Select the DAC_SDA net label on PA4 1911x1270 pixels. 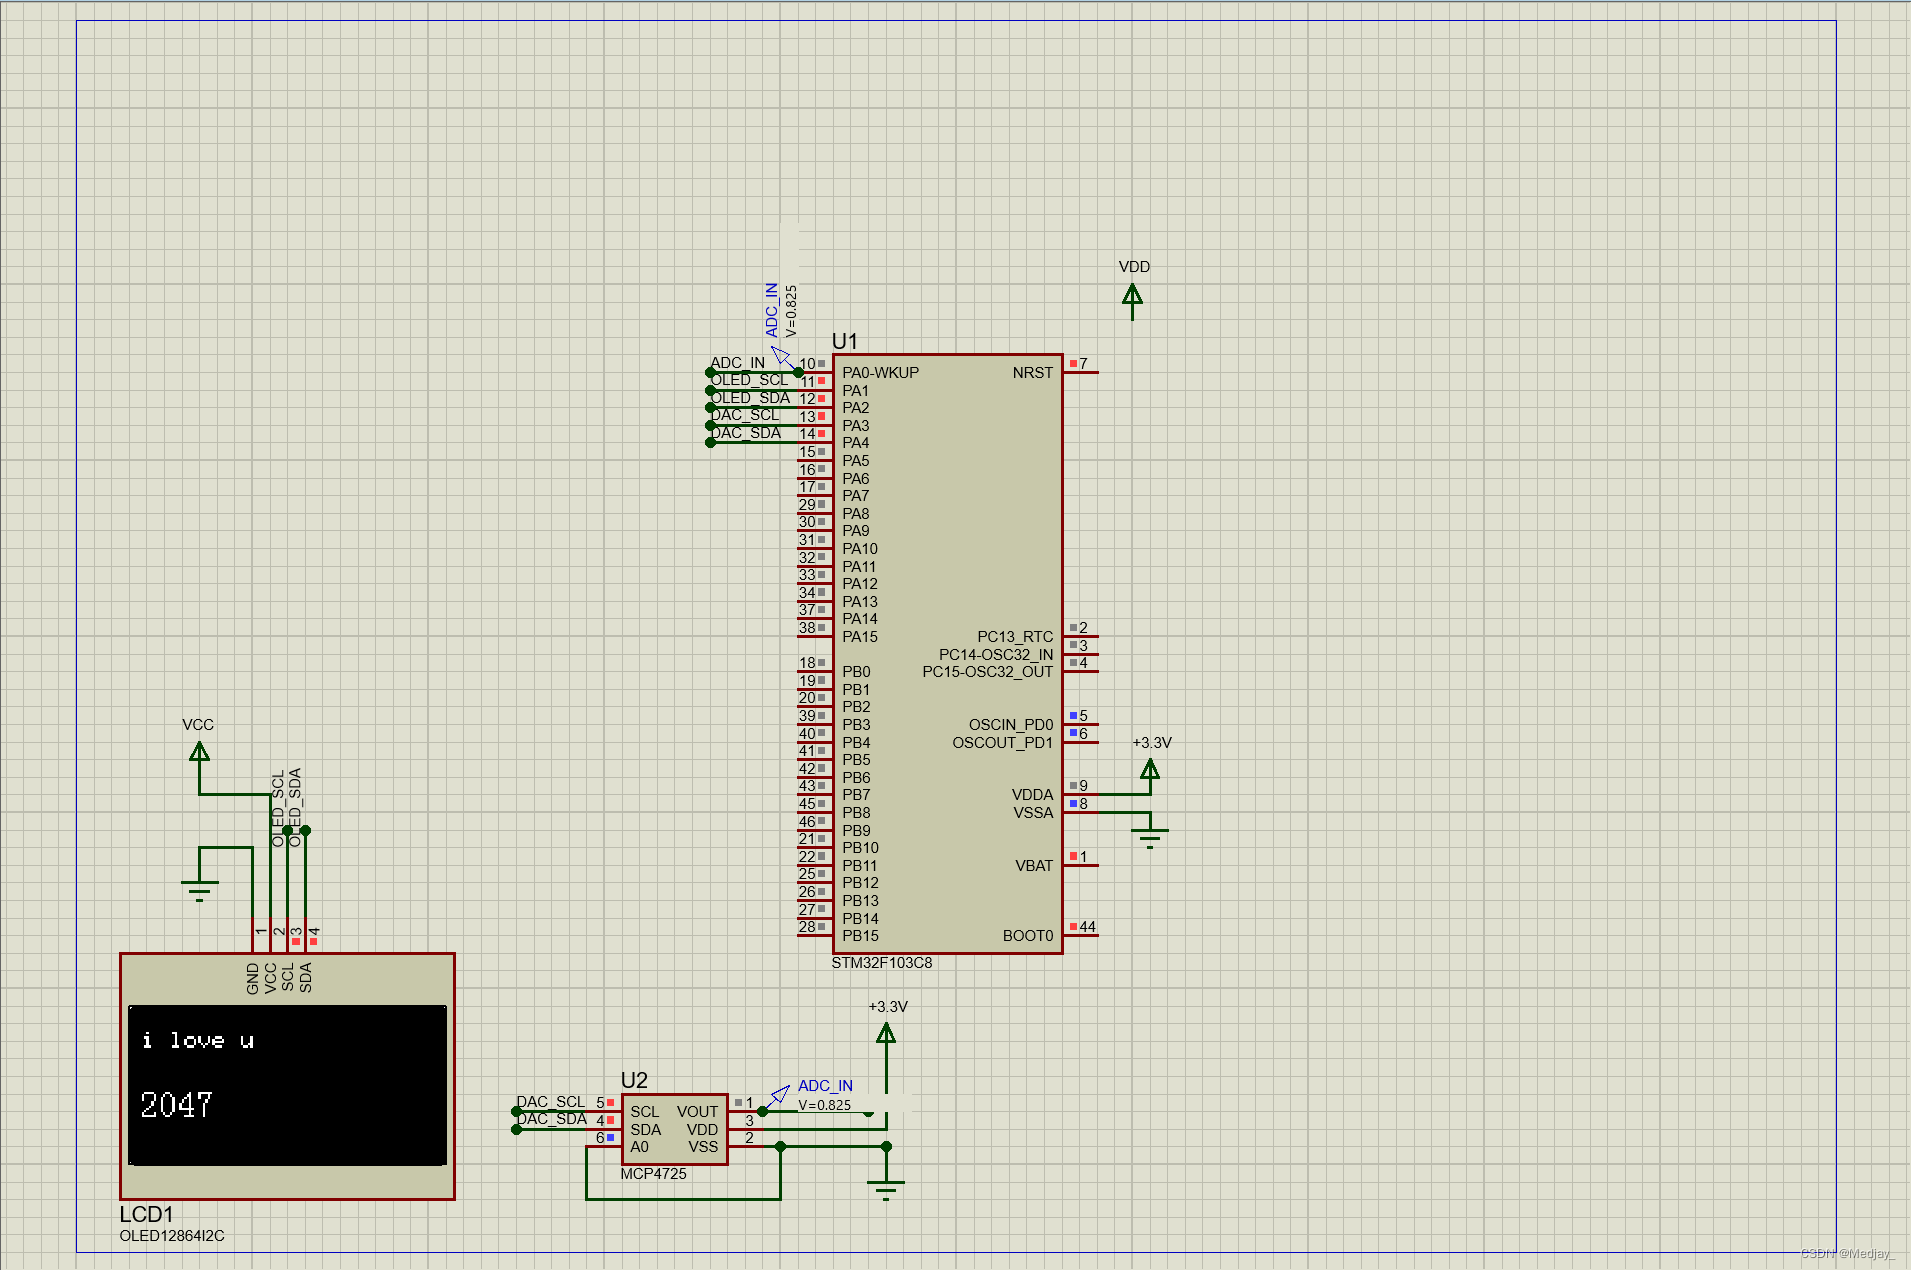[x=746, y=433]
